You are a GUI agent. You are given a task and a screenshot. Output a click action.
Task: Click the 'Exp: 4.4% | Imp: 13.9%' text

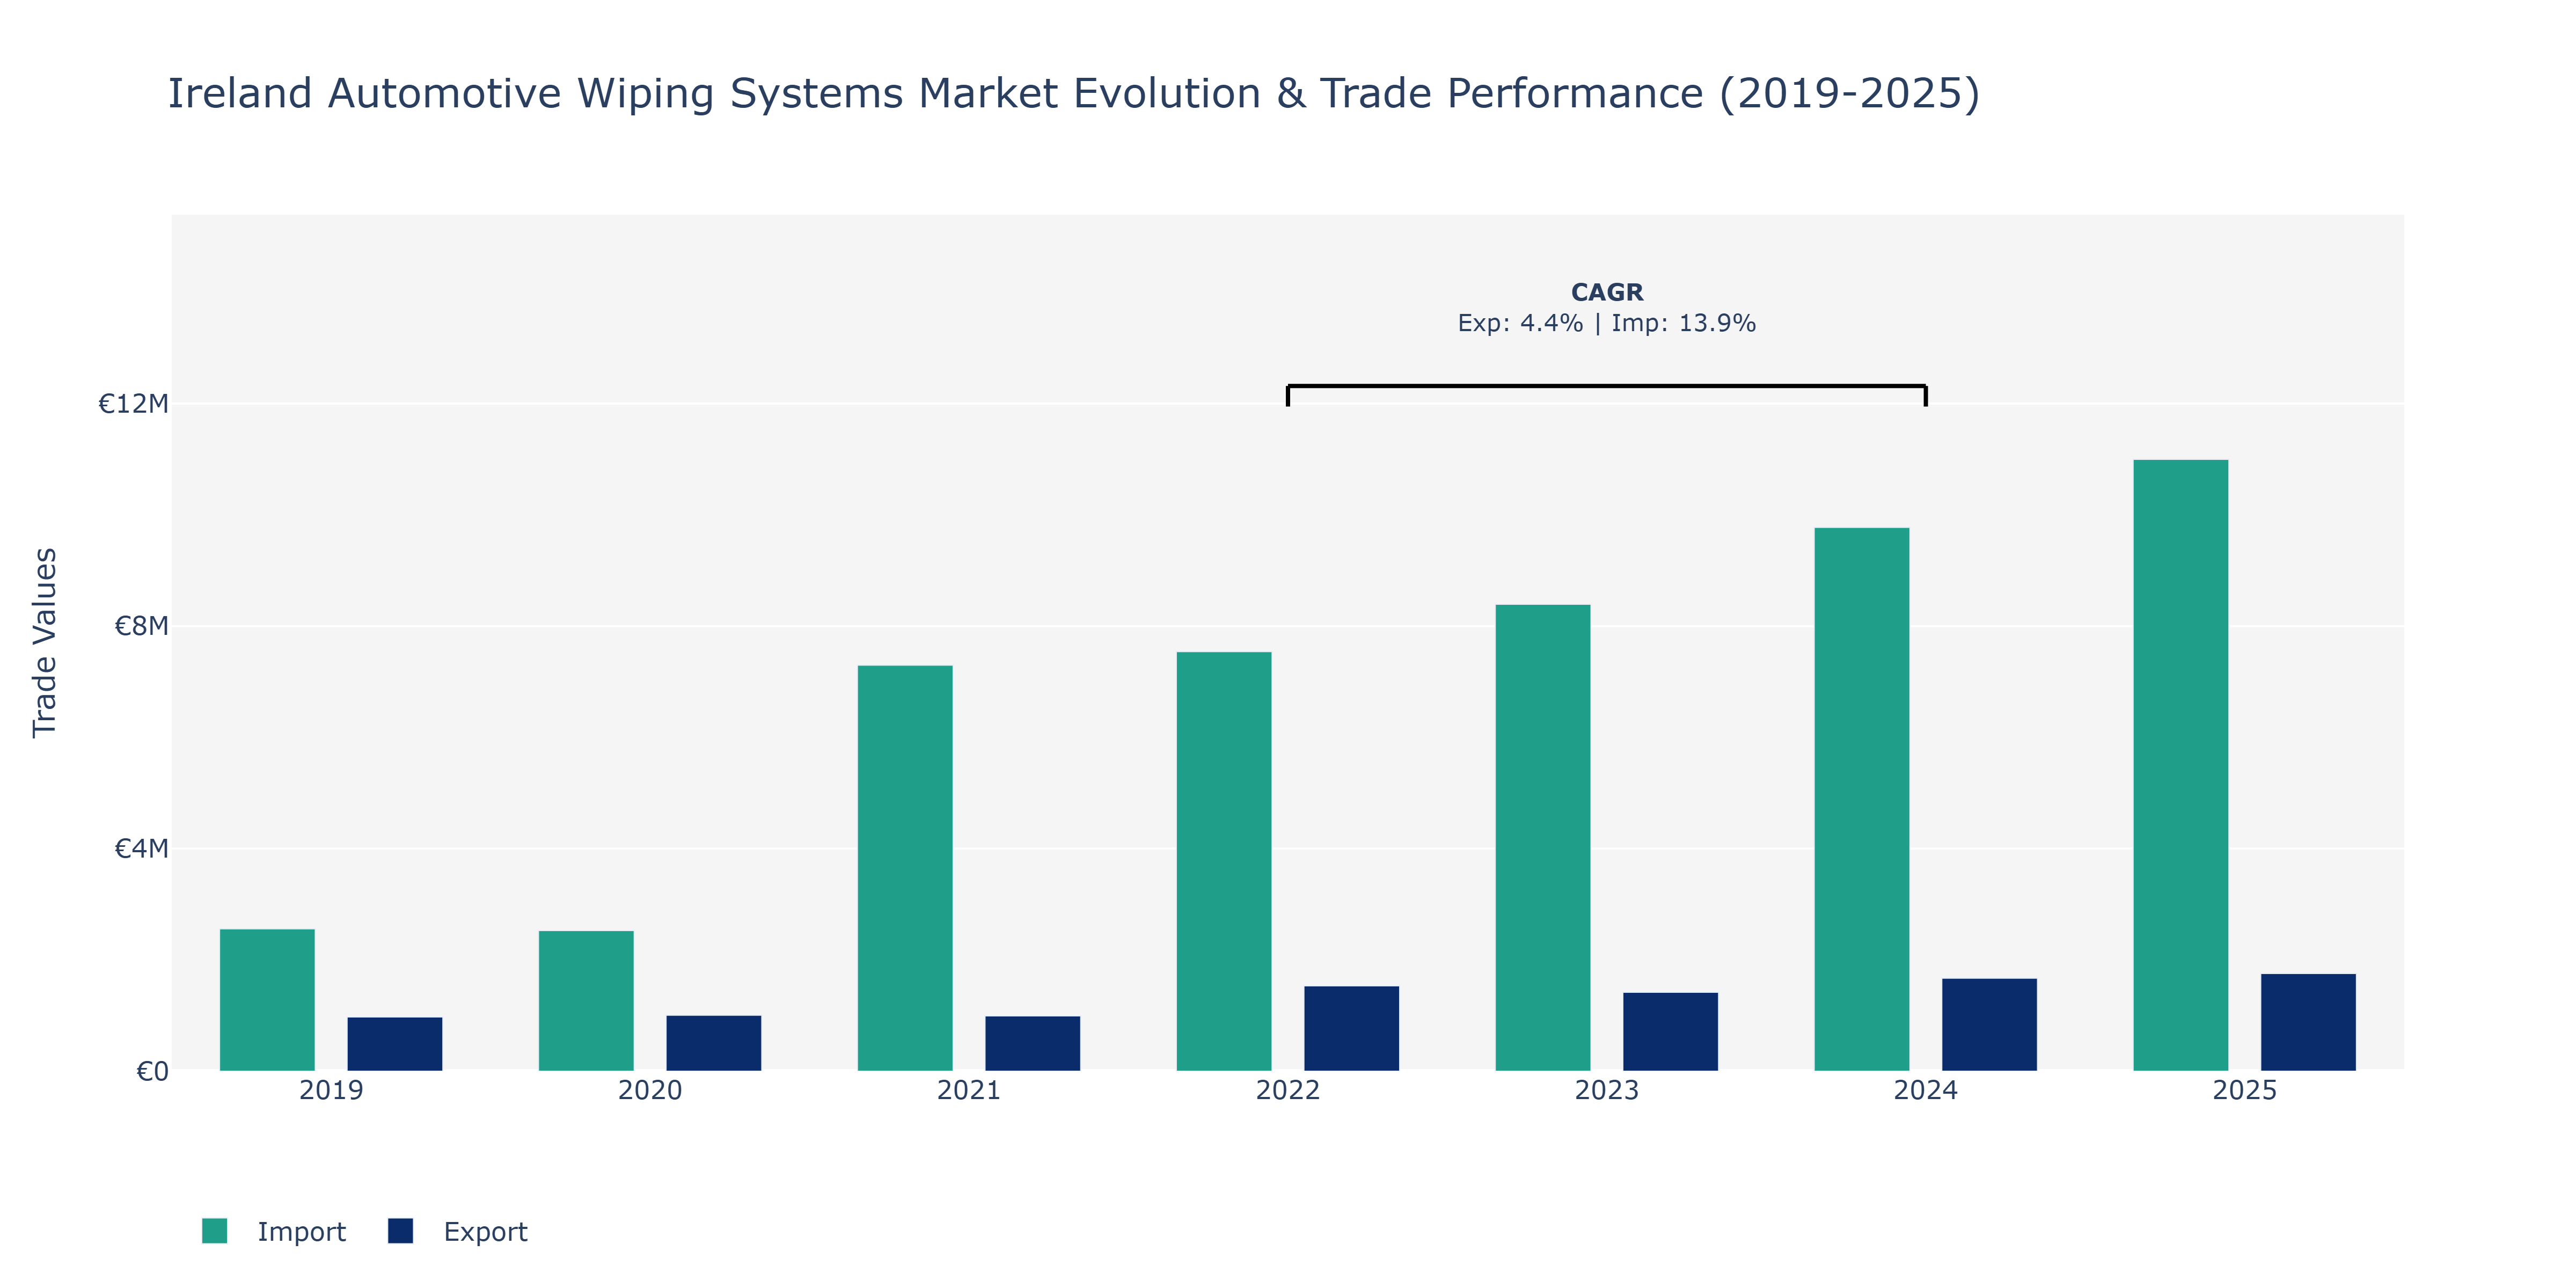1607,323
